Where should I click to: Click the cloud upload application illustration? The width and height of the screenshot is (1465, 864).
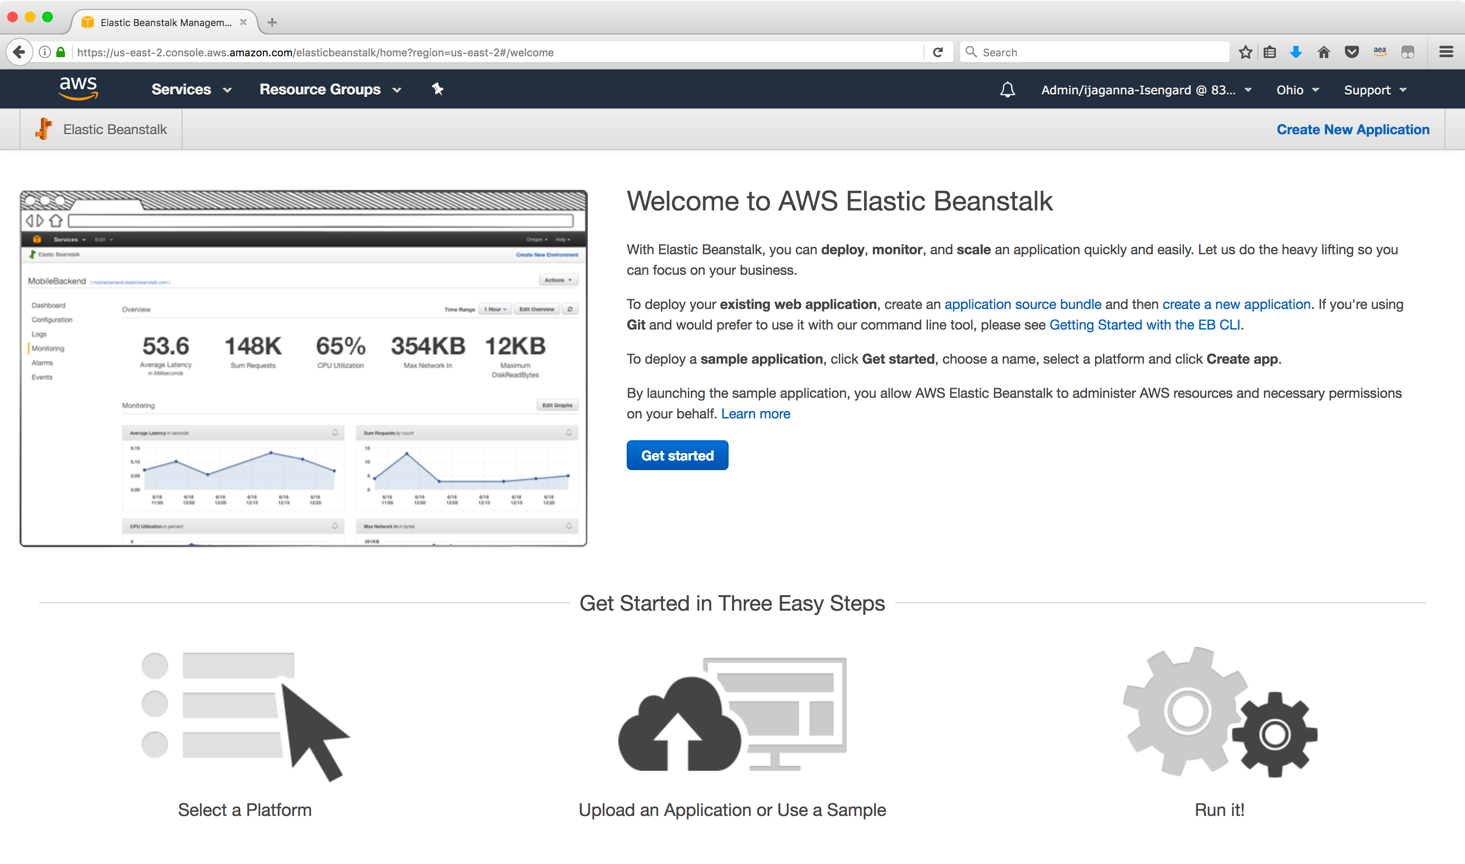point(732,714)
